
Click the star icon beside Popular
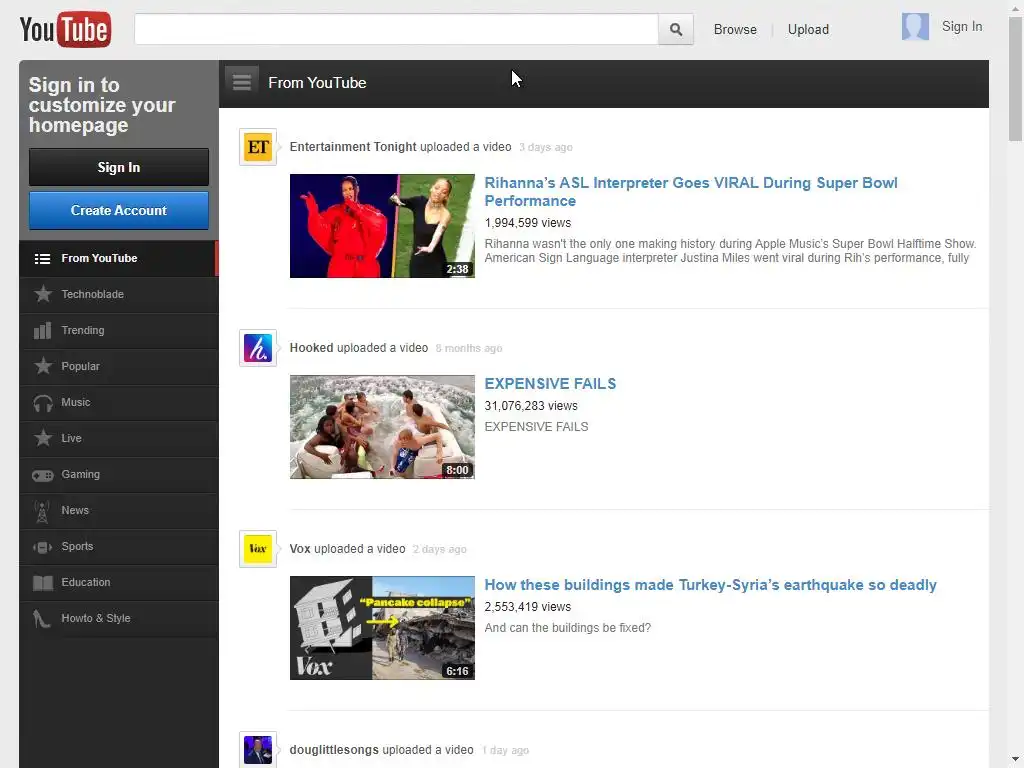coord(43,366)
